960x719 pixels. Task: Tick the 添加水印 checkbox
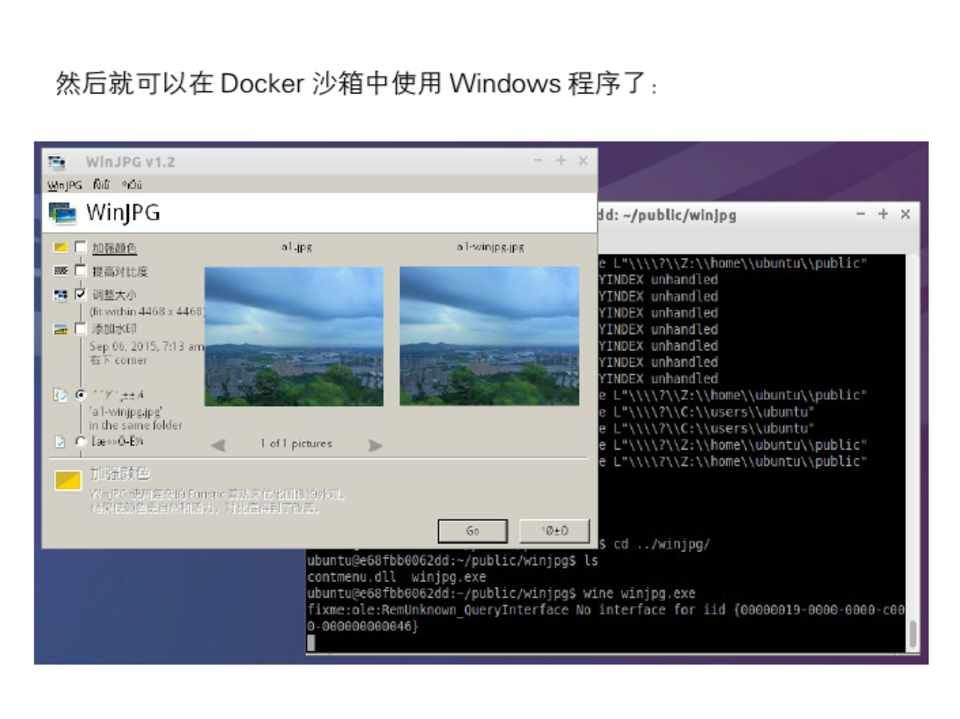81,328
